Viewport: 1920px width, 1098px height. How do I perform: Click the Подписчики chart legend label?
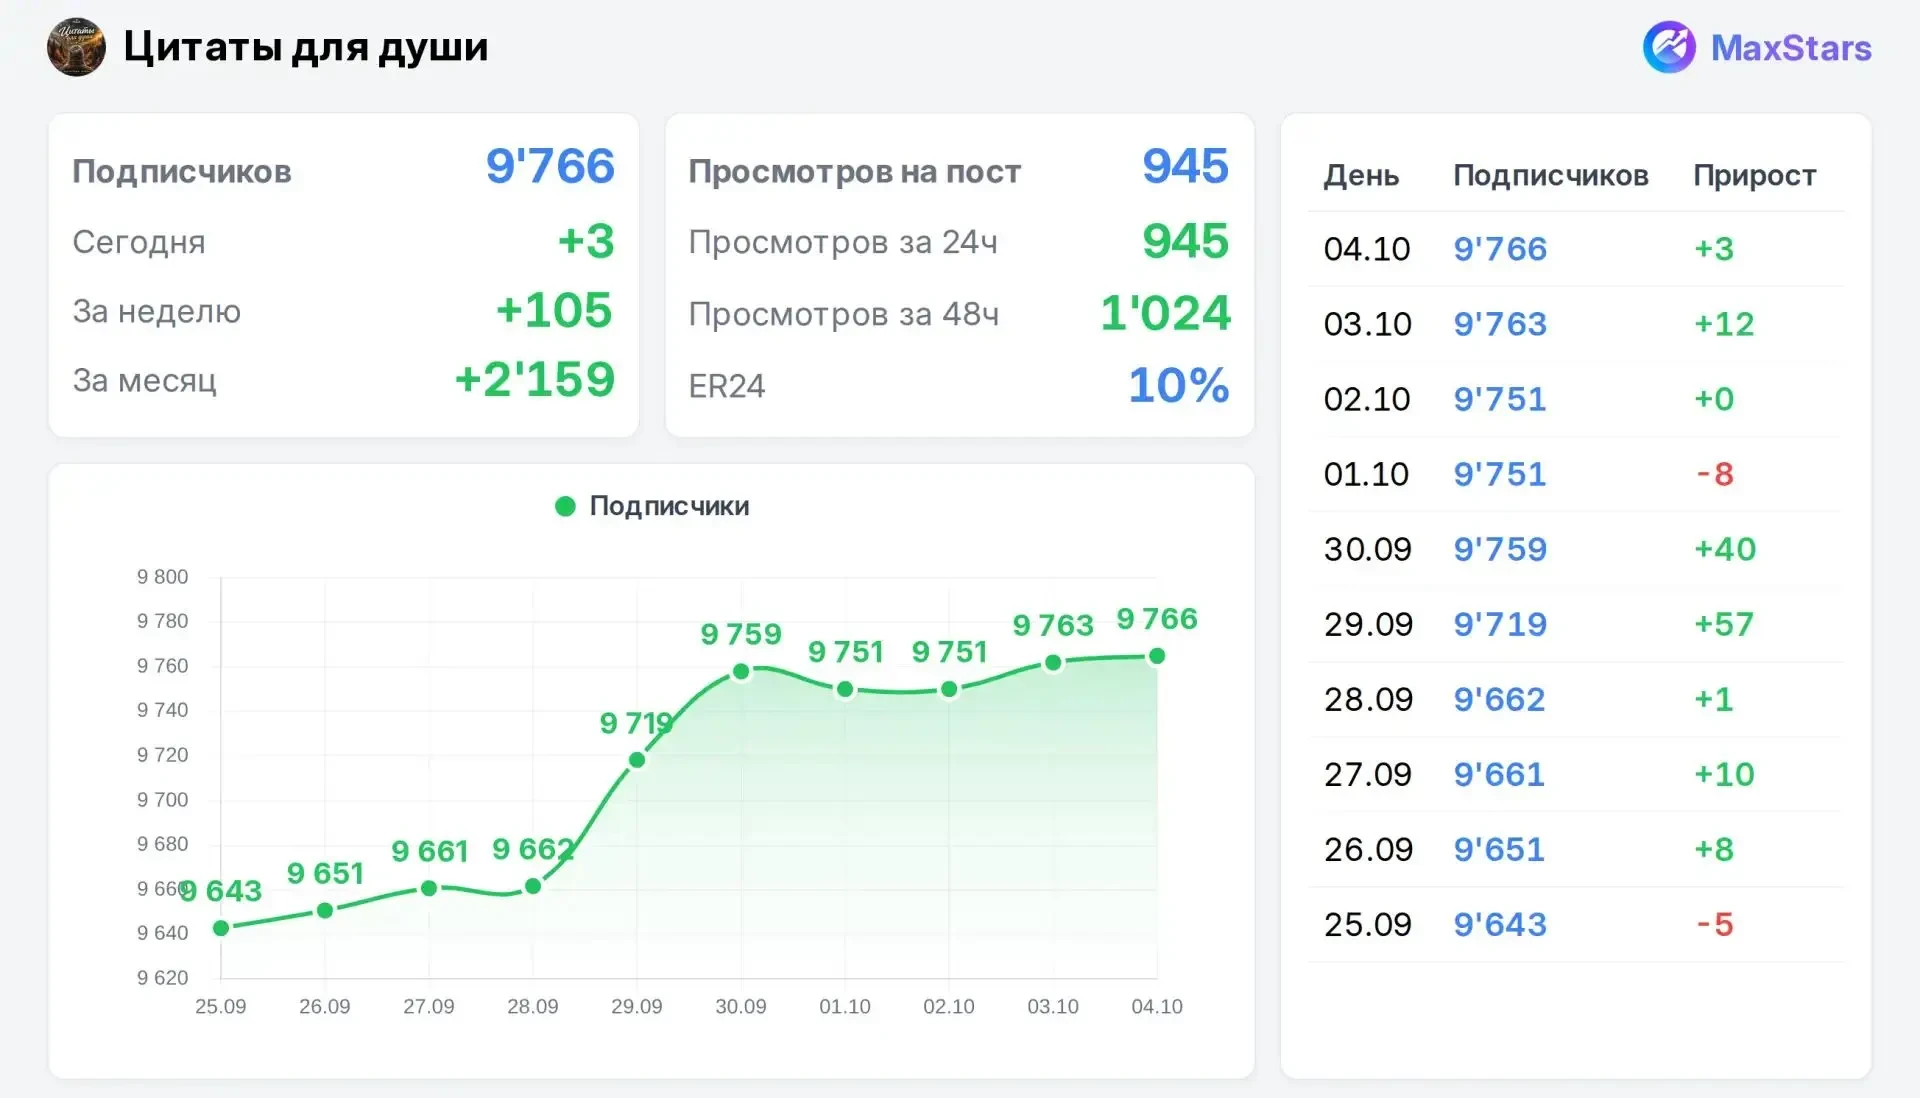point(669,506)
